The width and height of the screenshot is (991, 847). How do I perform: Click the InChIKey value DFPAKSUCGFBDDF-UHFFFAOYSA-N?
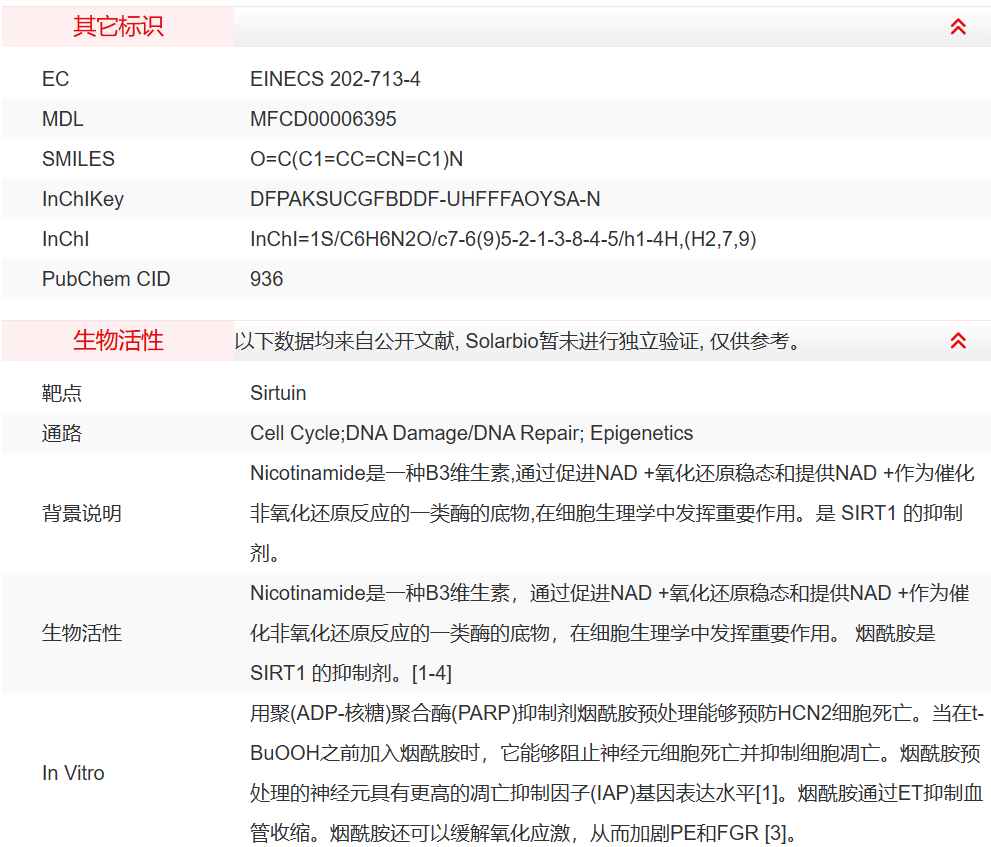click(425, 199)
